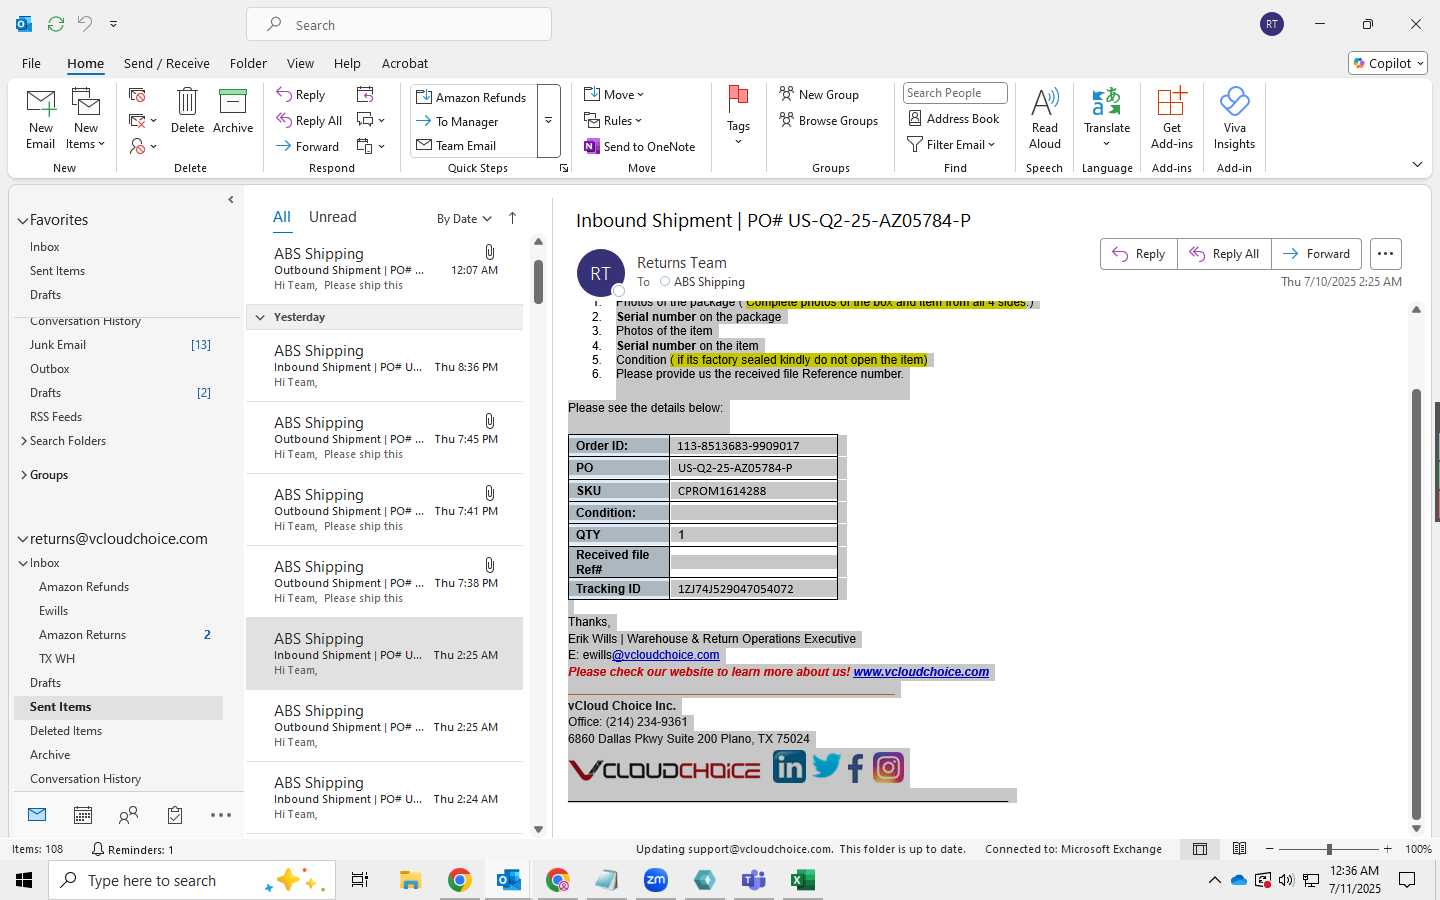Switch to the Folder tab
This screenshot has width=1440, height=900.
248,63
